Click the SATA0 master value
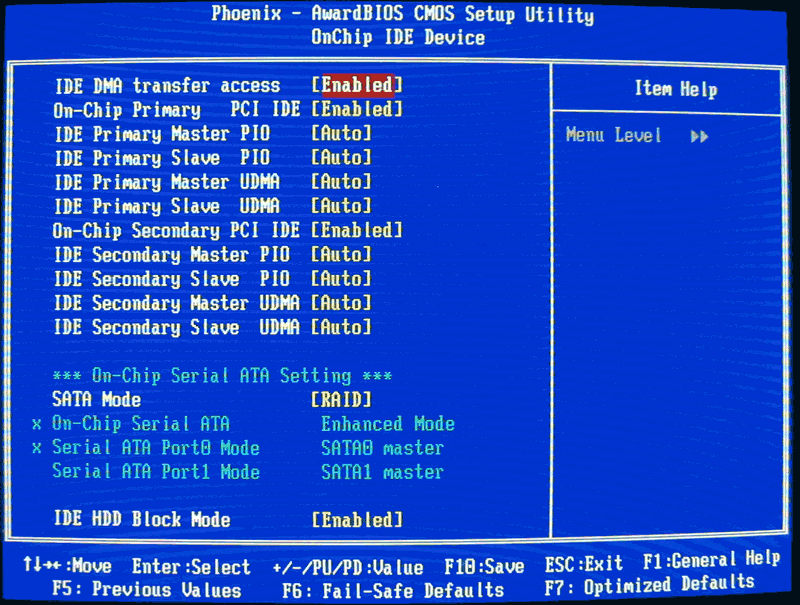Screen dimensions: 800x605 tap(382, 448)
